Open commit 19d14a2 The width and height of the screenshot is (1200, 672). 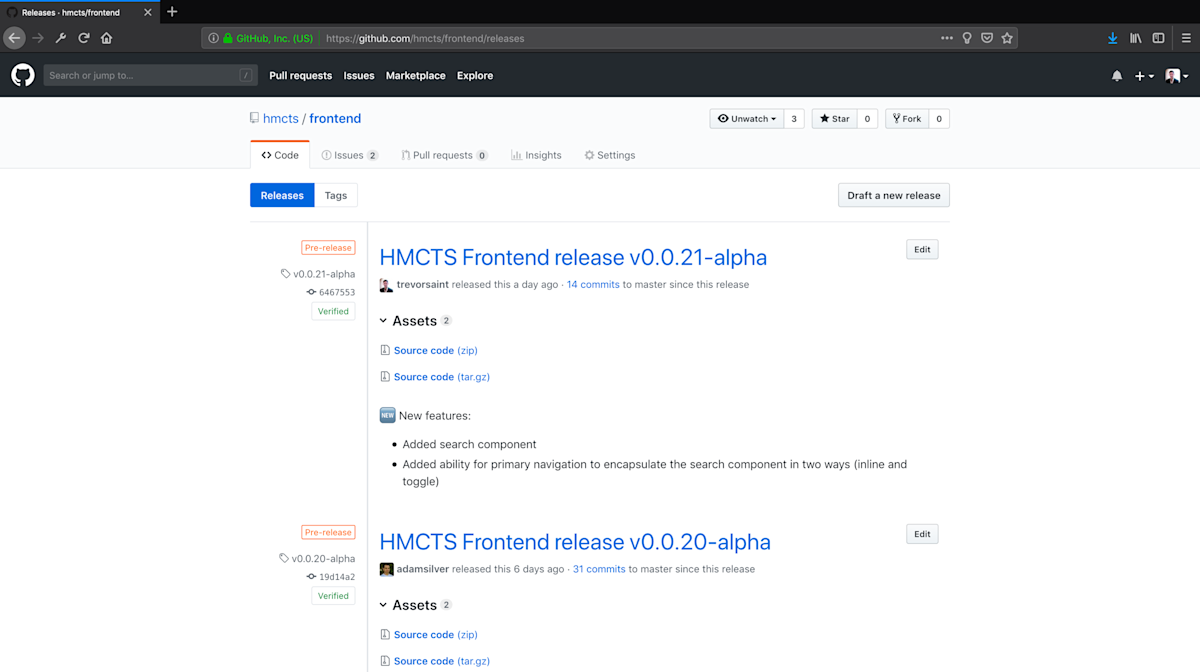click(x=331, y=576)
